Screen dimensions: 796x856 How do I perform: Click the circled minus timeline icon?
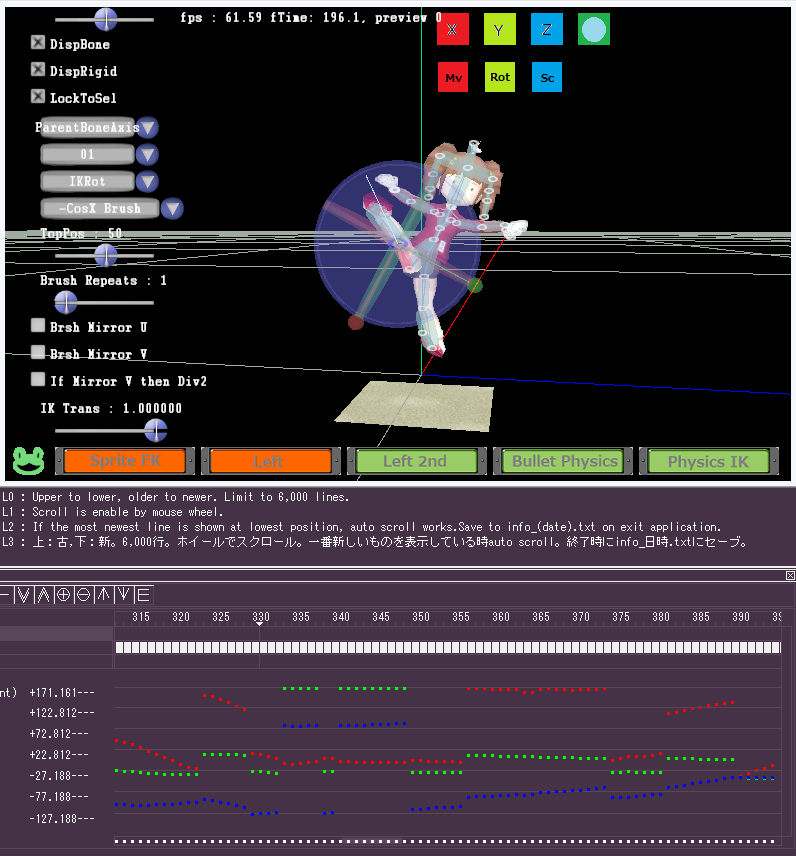[x=83, y=594]
